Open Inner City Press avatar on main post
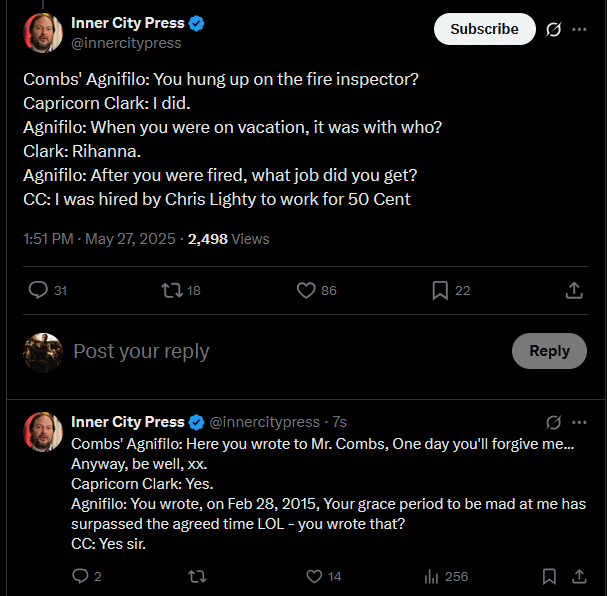The height and width of the screenshot is (596, 607). pyautogui.click(x=43, y=33)
